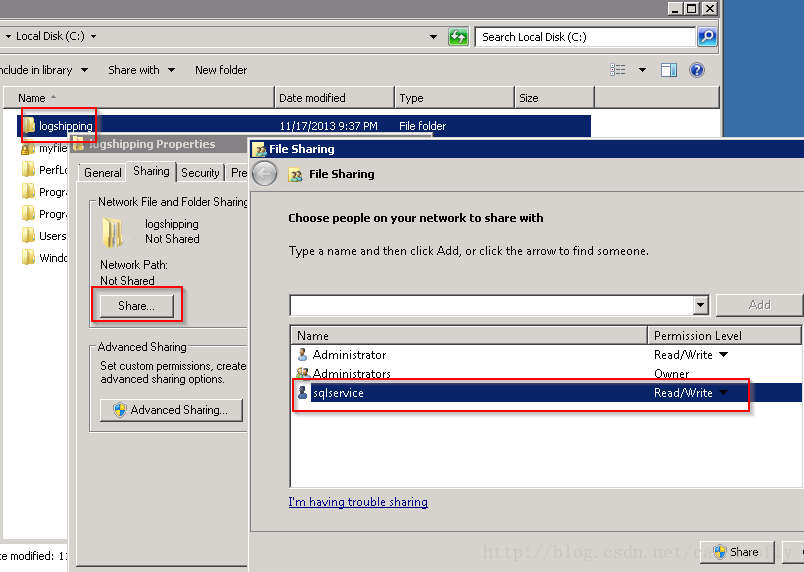Change sqlservice permission level dropdown
The width and height of the screenshot is (804, 572).
coord(723,393)
